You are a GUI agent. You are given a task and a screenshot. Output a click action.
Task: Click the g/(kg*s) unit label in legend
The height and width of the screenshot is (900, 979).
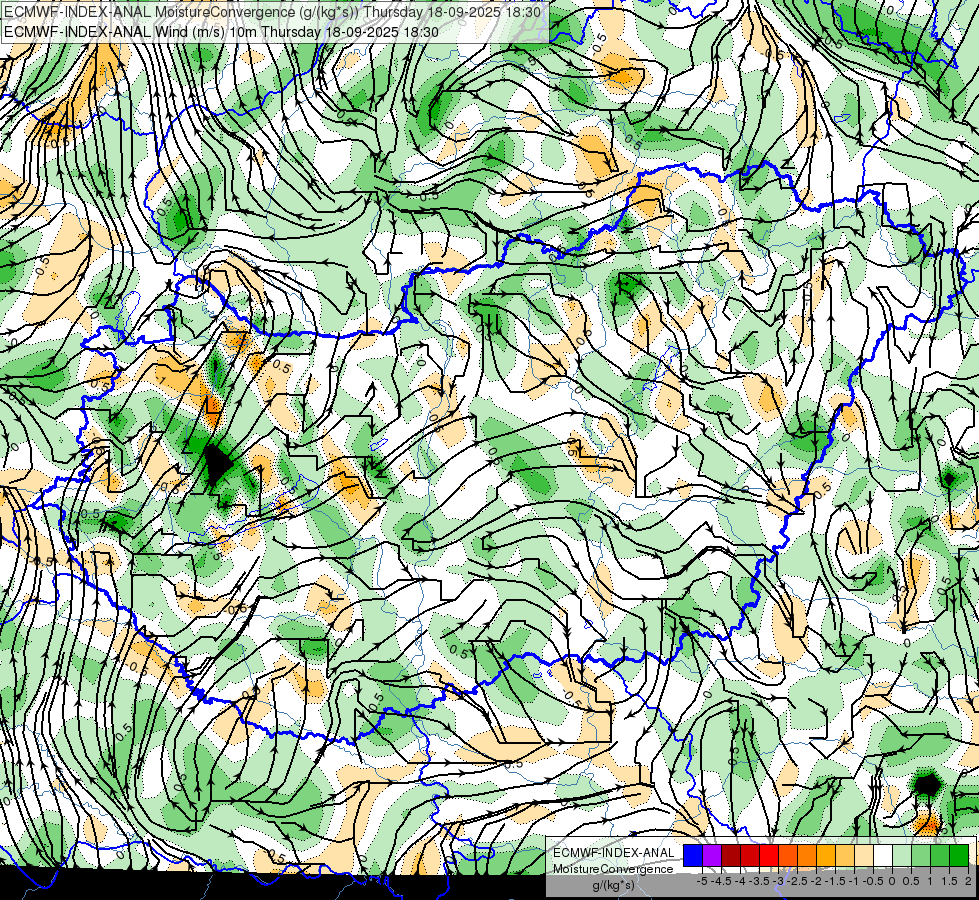(614, 885)
